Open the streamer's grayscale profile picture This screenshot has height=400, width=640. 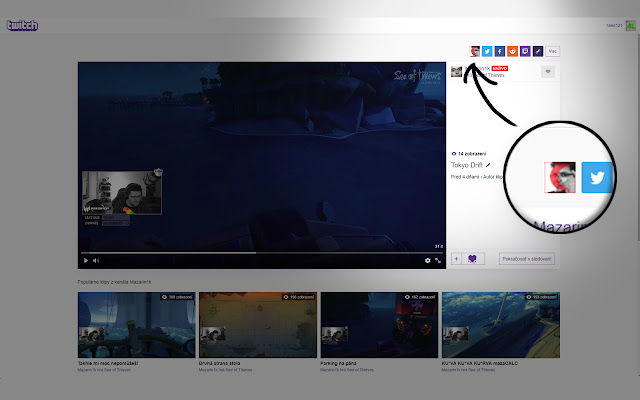[x=456, y=71]
